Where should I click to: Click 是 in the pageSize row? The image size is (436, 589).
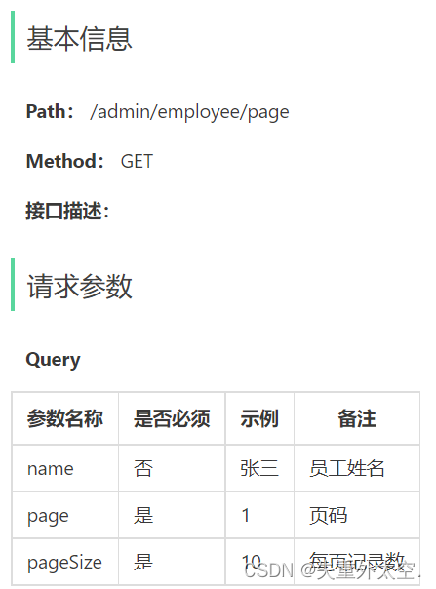[143, 562]
